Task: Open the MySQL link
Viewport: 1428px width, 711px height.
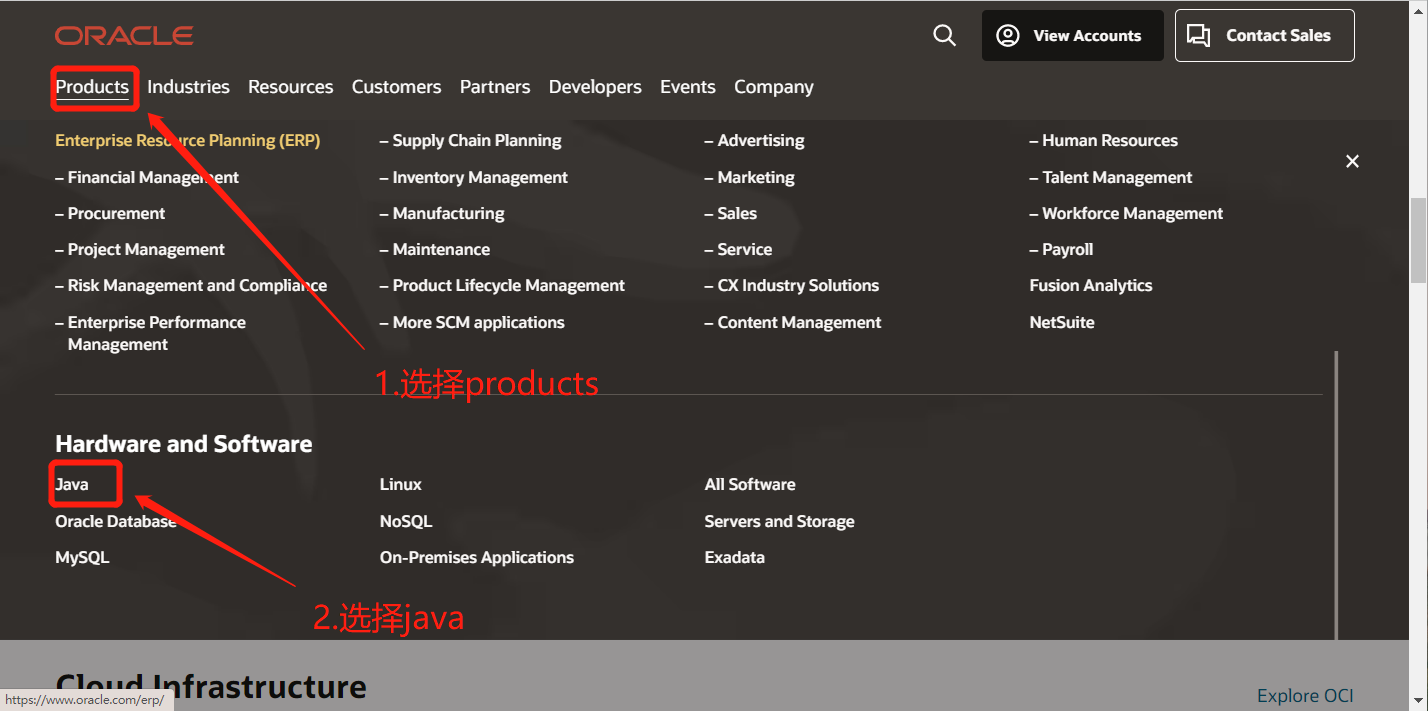Action: (x=82, y=558)
